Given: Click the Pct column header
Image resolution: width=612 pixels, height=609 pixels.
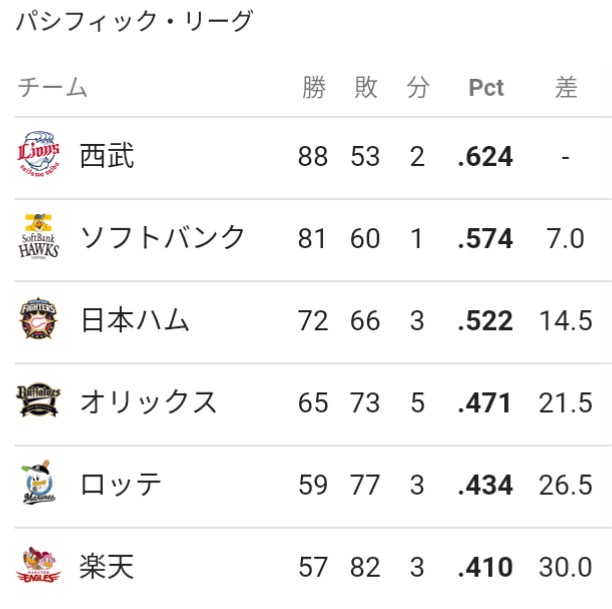Looking at the screenshot, I should click(x=486, y=87).
